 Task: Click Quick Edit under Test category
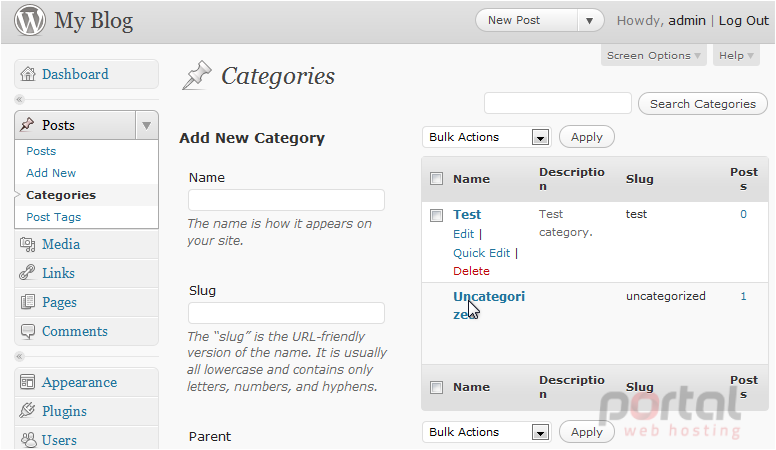(x=482, y=253)
